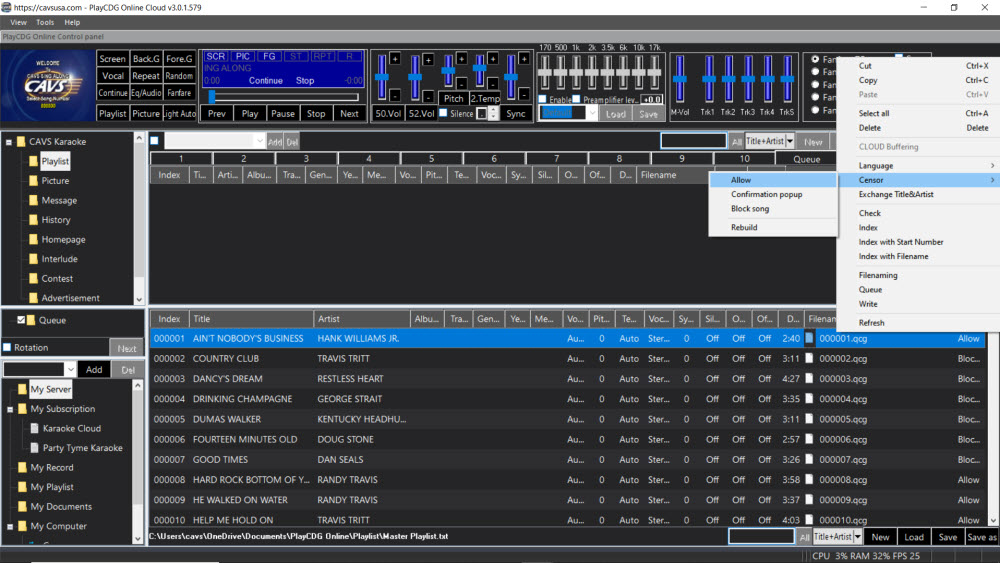Choose Index with Start Number
This screenshot has width=1000, height=563.
click(918, 242)
